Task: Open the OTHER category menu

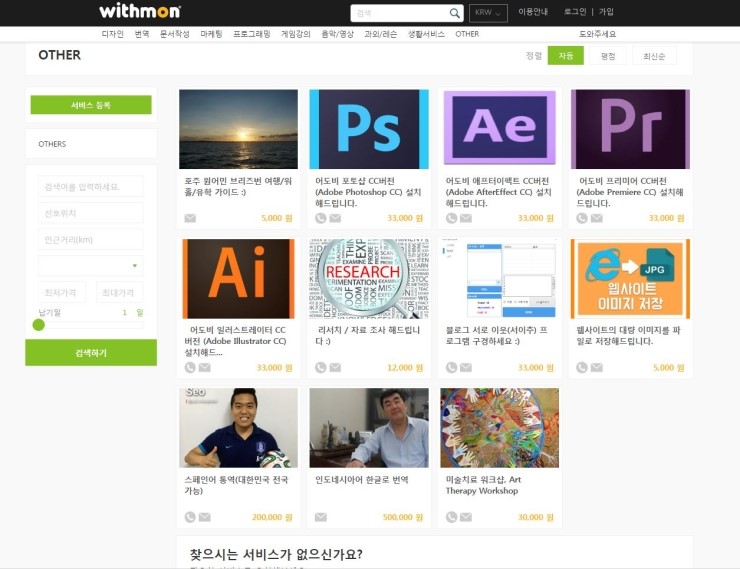Action: point(467,34)
